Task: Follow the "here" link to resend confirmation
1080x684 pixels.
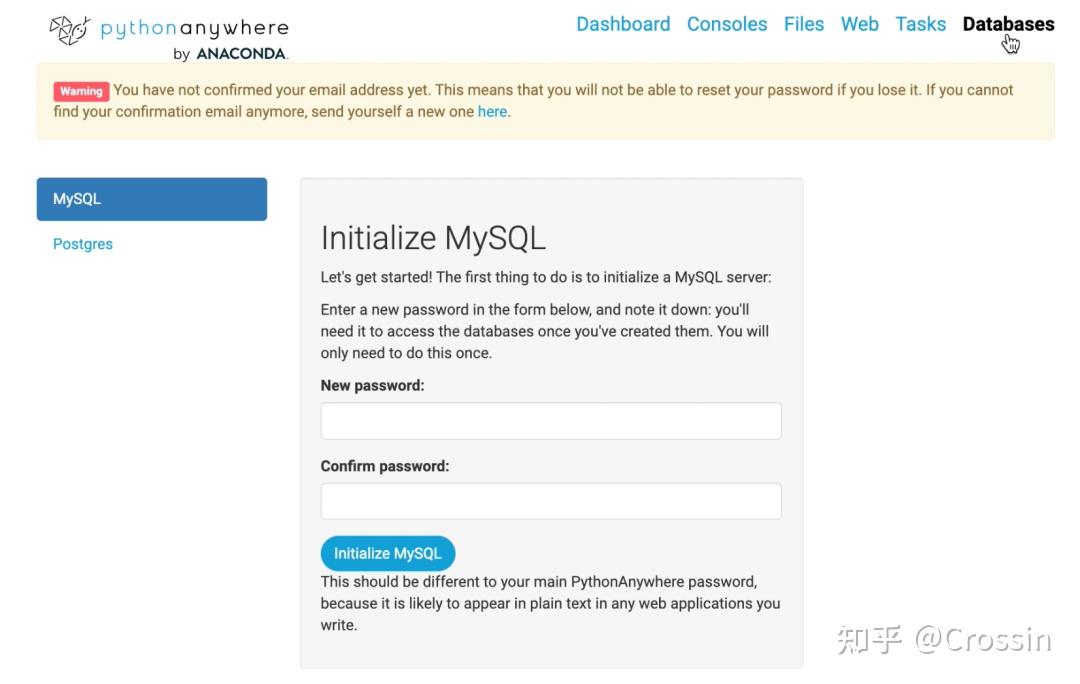Action: pos(492,112)
